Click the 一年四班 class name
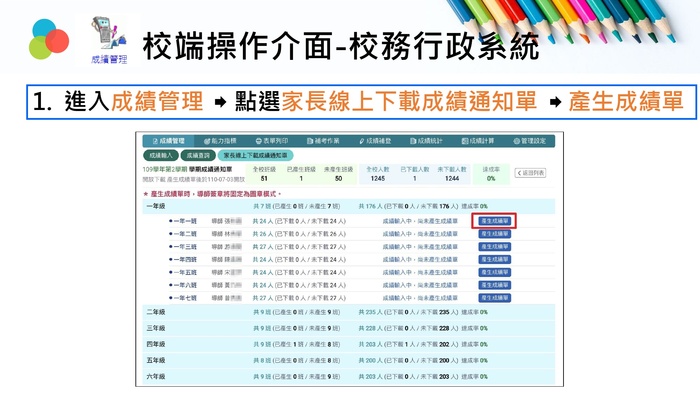This screenshot has height=394, width=700. (185, 260)
